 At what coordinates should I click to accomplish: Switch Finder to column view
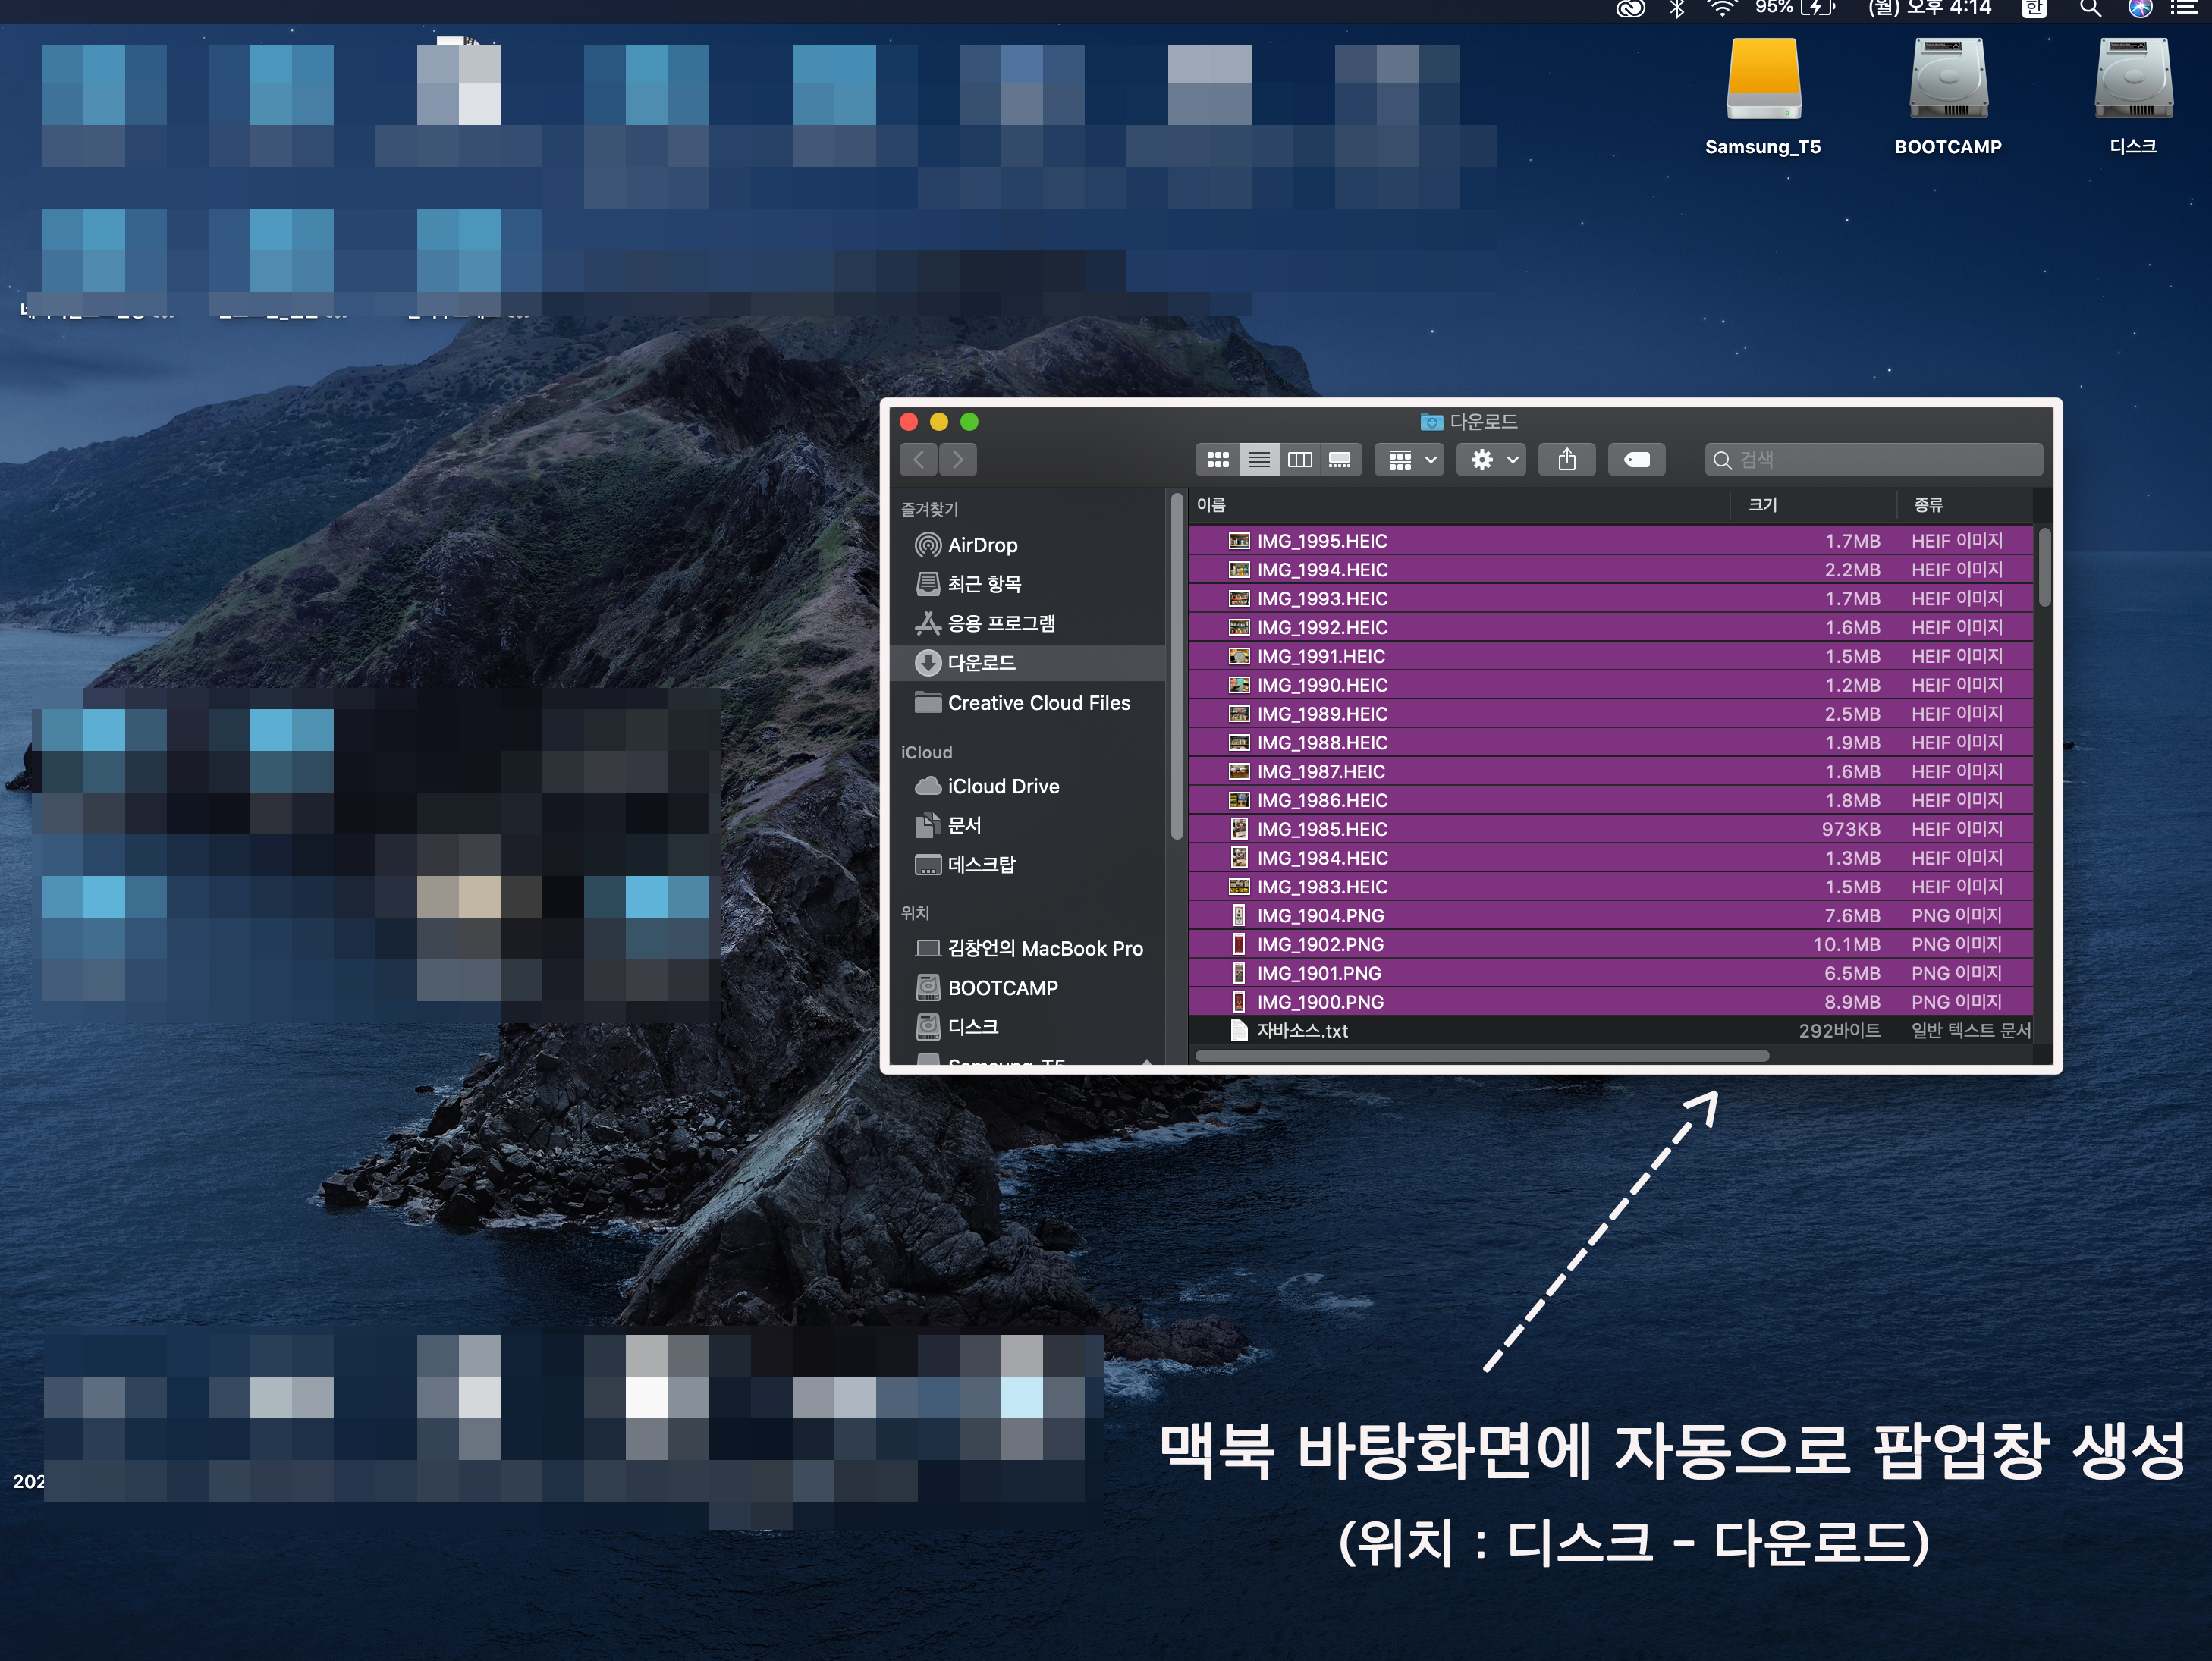click(1300, 460)
